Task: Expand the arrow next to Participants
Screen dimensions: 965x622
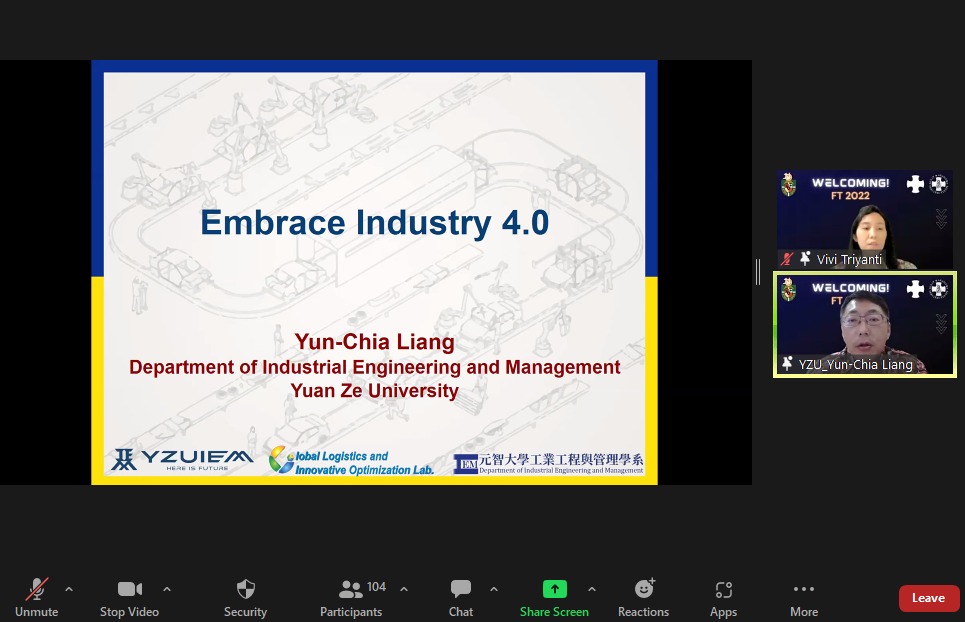Action: (404, 589)
